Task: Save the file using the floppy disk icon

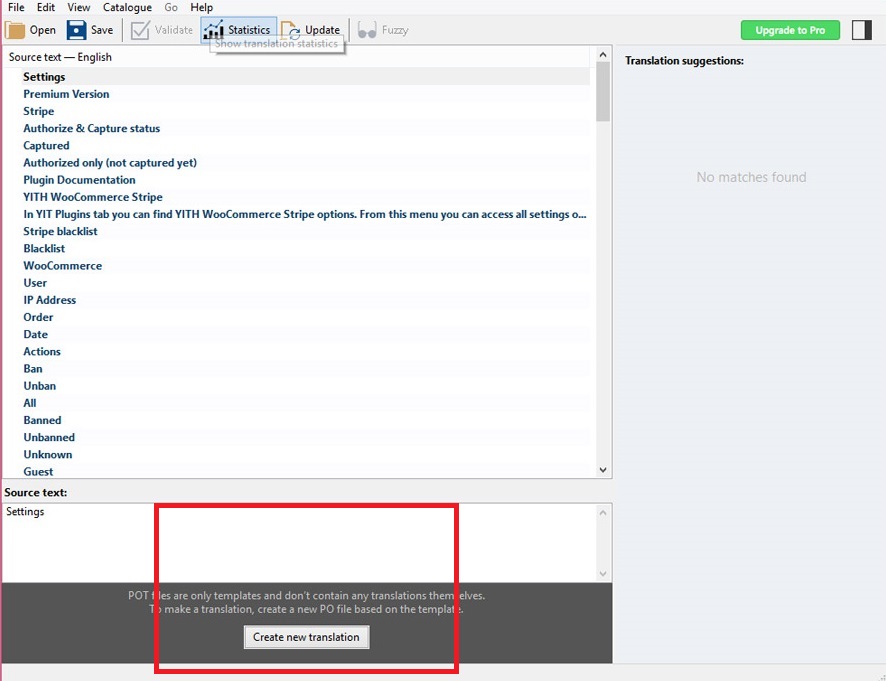Action: point(76,30)
